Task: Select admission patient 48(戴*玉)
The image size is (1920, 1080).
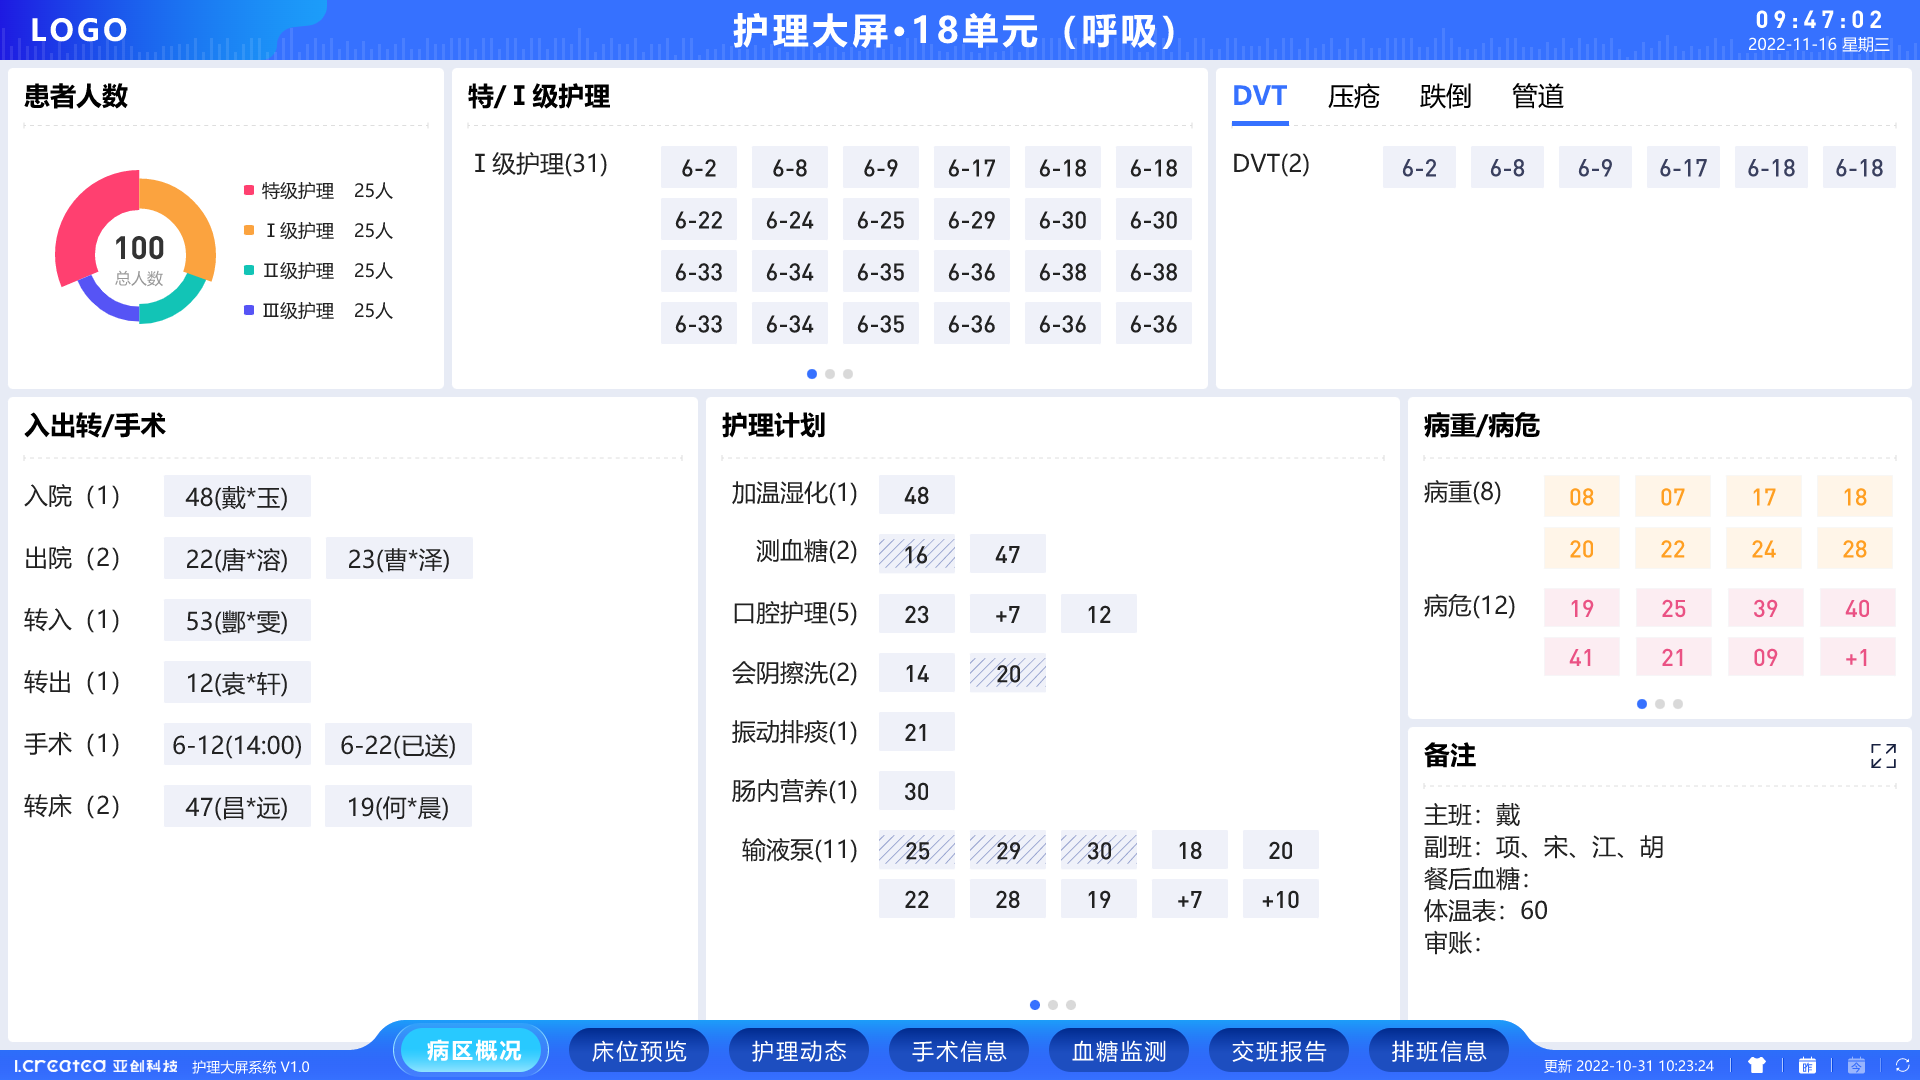Action: [x=237, y=497]
